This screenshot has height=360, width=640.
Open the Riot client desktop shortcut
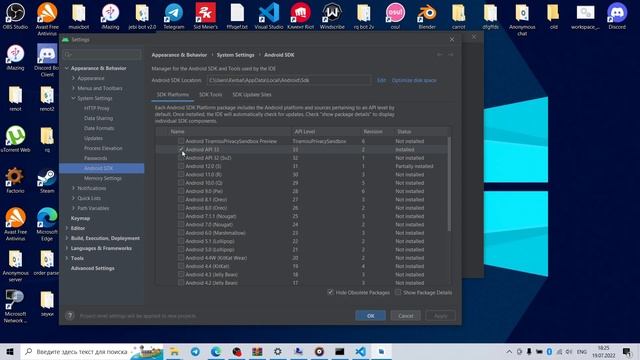[300, 16]
